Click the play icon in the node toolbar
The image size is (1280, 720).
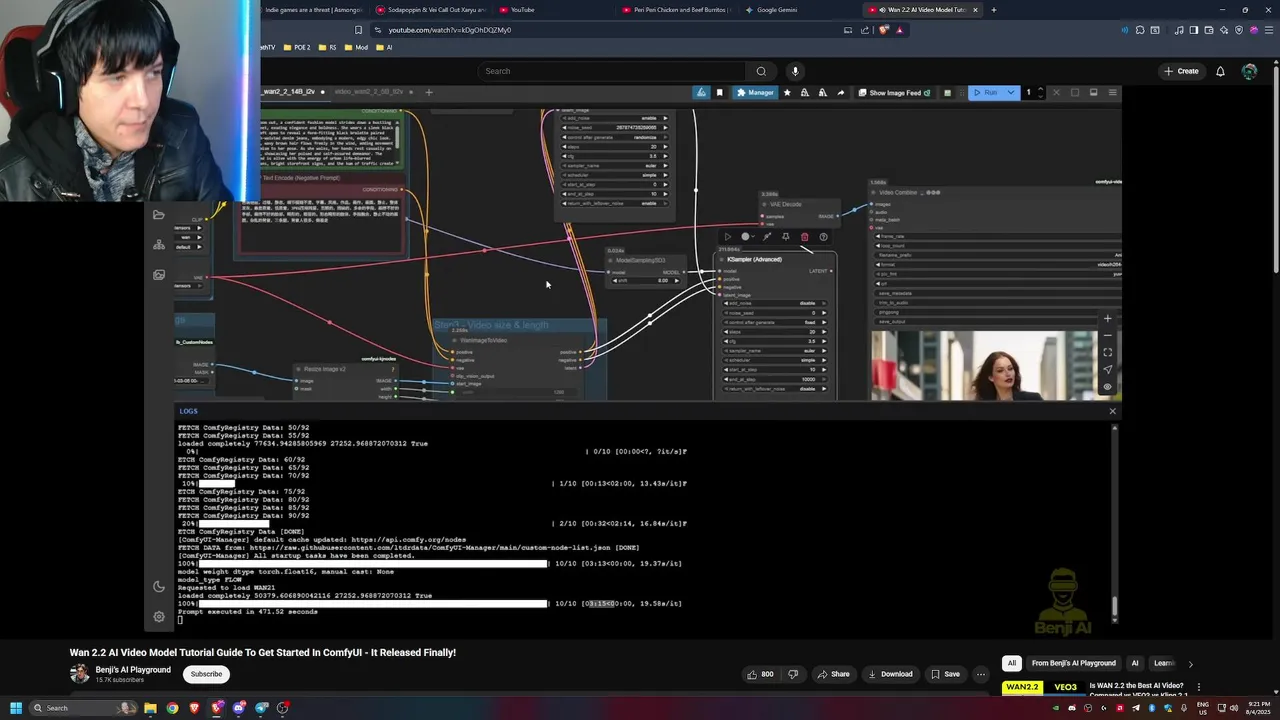727,237
